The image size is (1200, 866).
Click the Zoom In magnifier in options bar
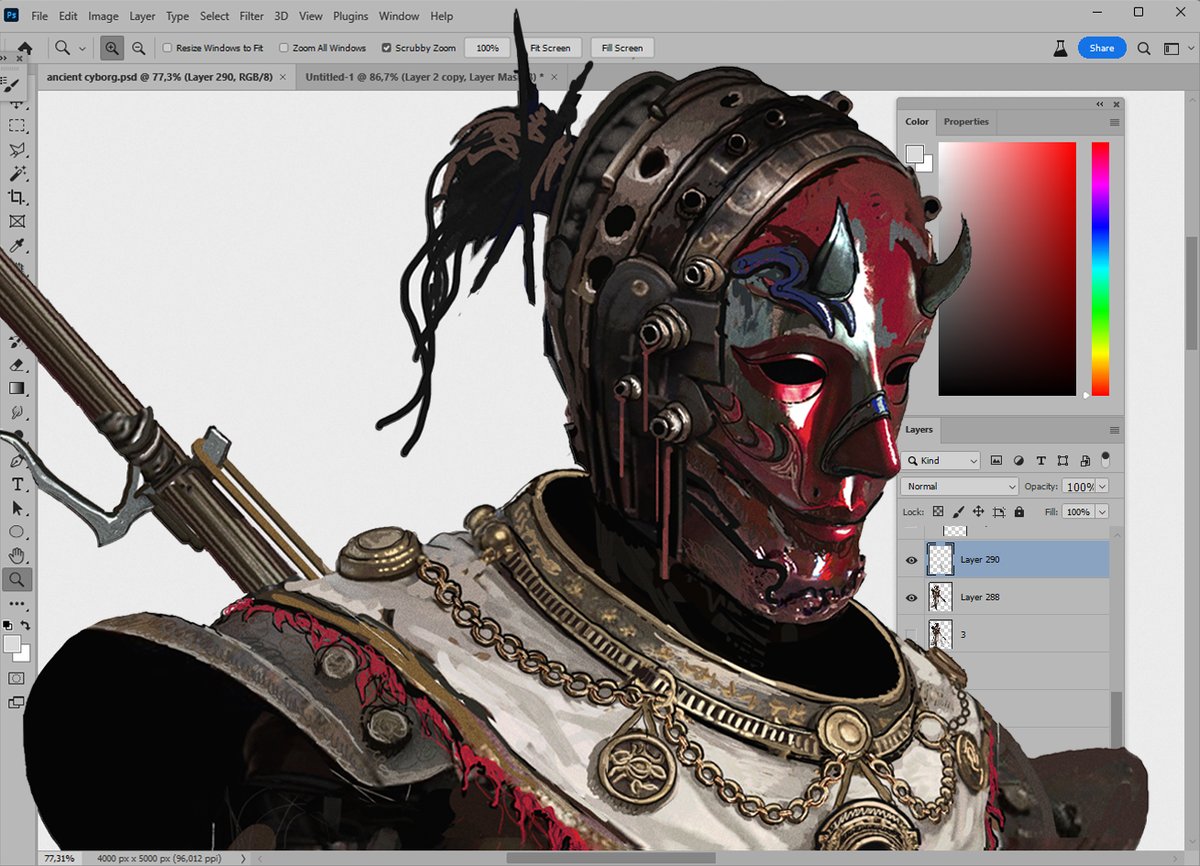point(112,48)
